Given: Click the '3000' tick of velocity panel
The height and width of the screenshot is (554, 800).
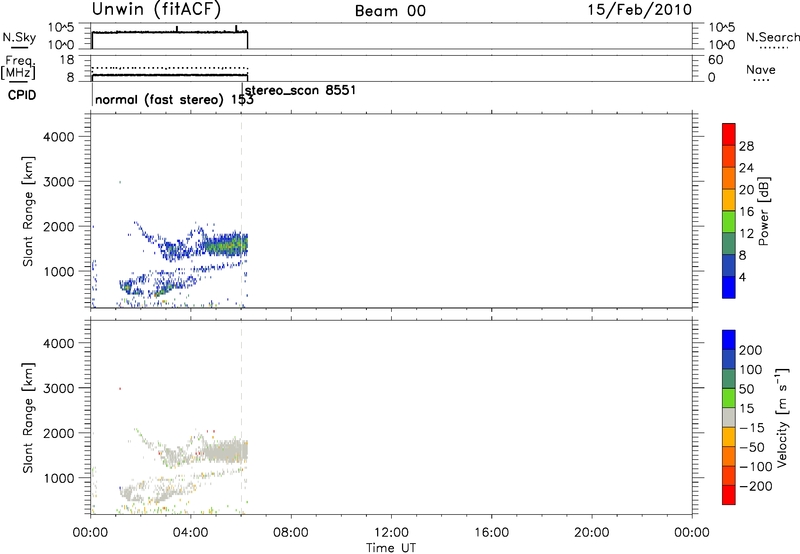Looking at the screenshot, I should point(58,388).
